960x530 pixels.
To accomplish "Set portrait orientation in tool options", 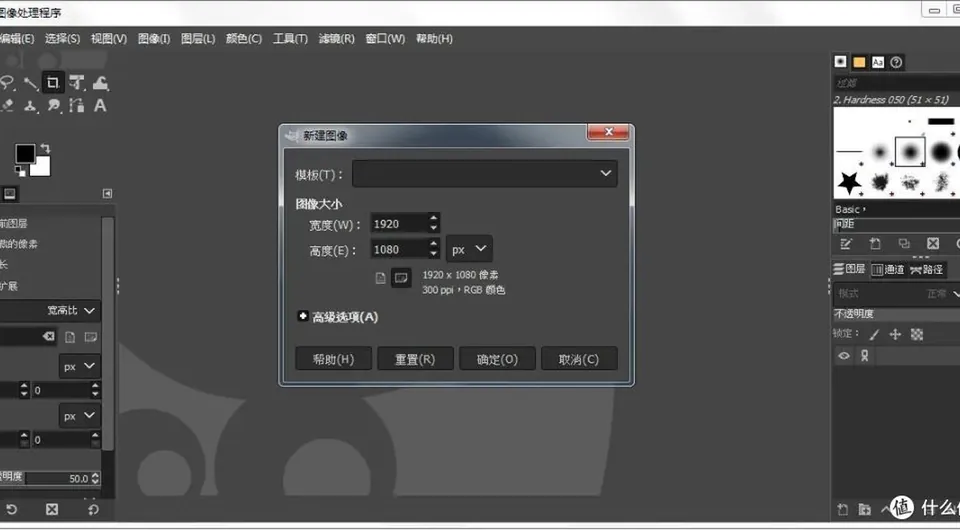I will pos(70,337).
